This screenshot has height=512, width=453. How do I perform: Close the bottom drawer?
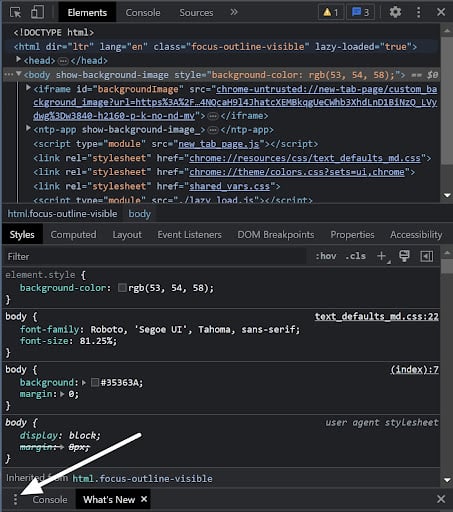tap(441, 499)
